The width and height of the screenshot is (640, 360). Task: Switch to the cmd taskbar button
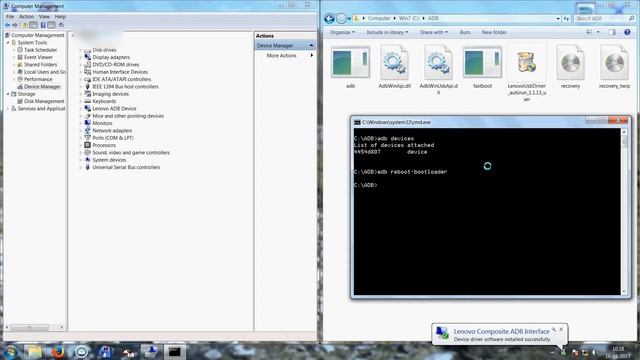[175, 352]
